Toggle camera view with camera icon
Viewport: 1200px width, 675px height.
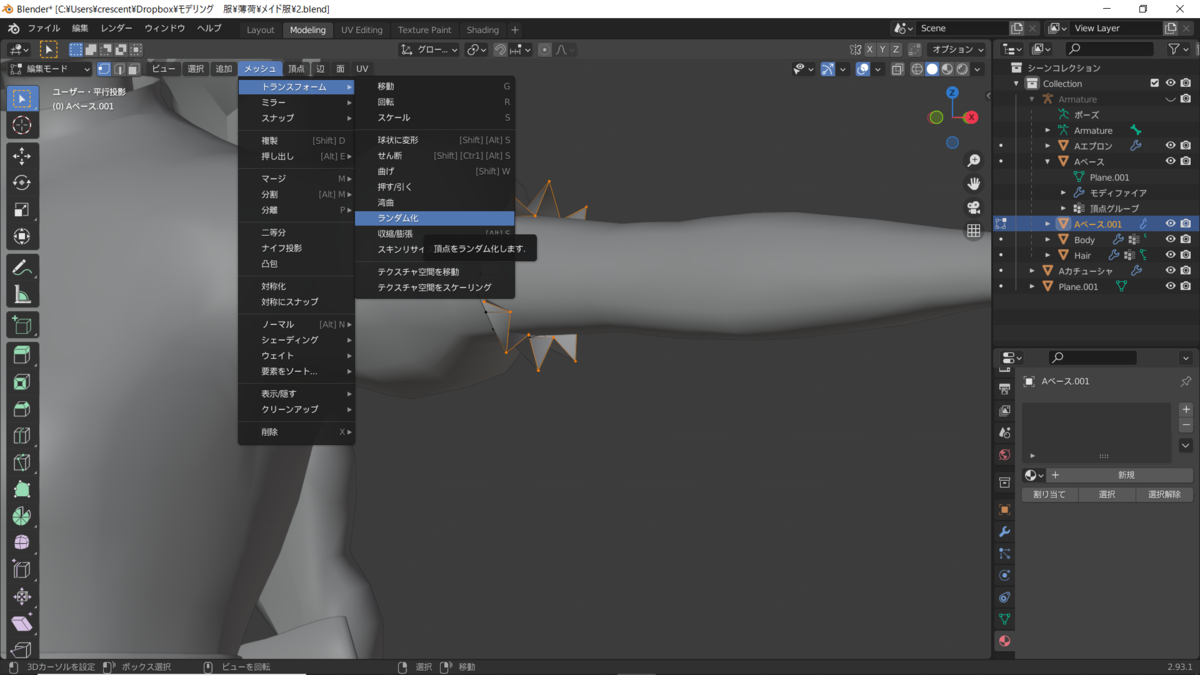click(973, 207)
